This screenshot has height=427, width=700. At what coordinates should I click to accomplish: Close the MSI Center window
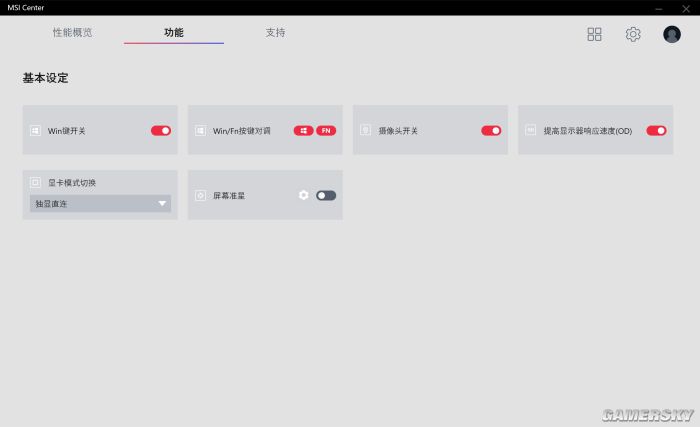(x=686, y=8)
